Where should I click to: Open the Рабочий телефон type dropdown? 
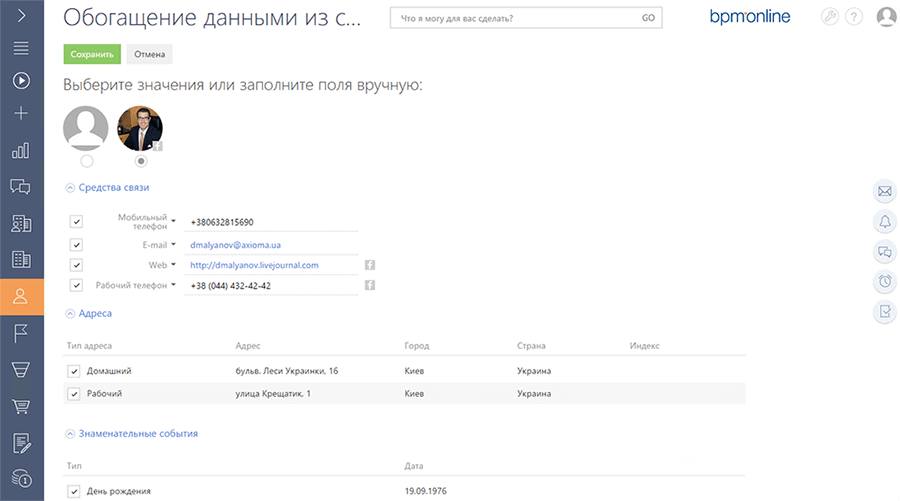click(173, 285)
